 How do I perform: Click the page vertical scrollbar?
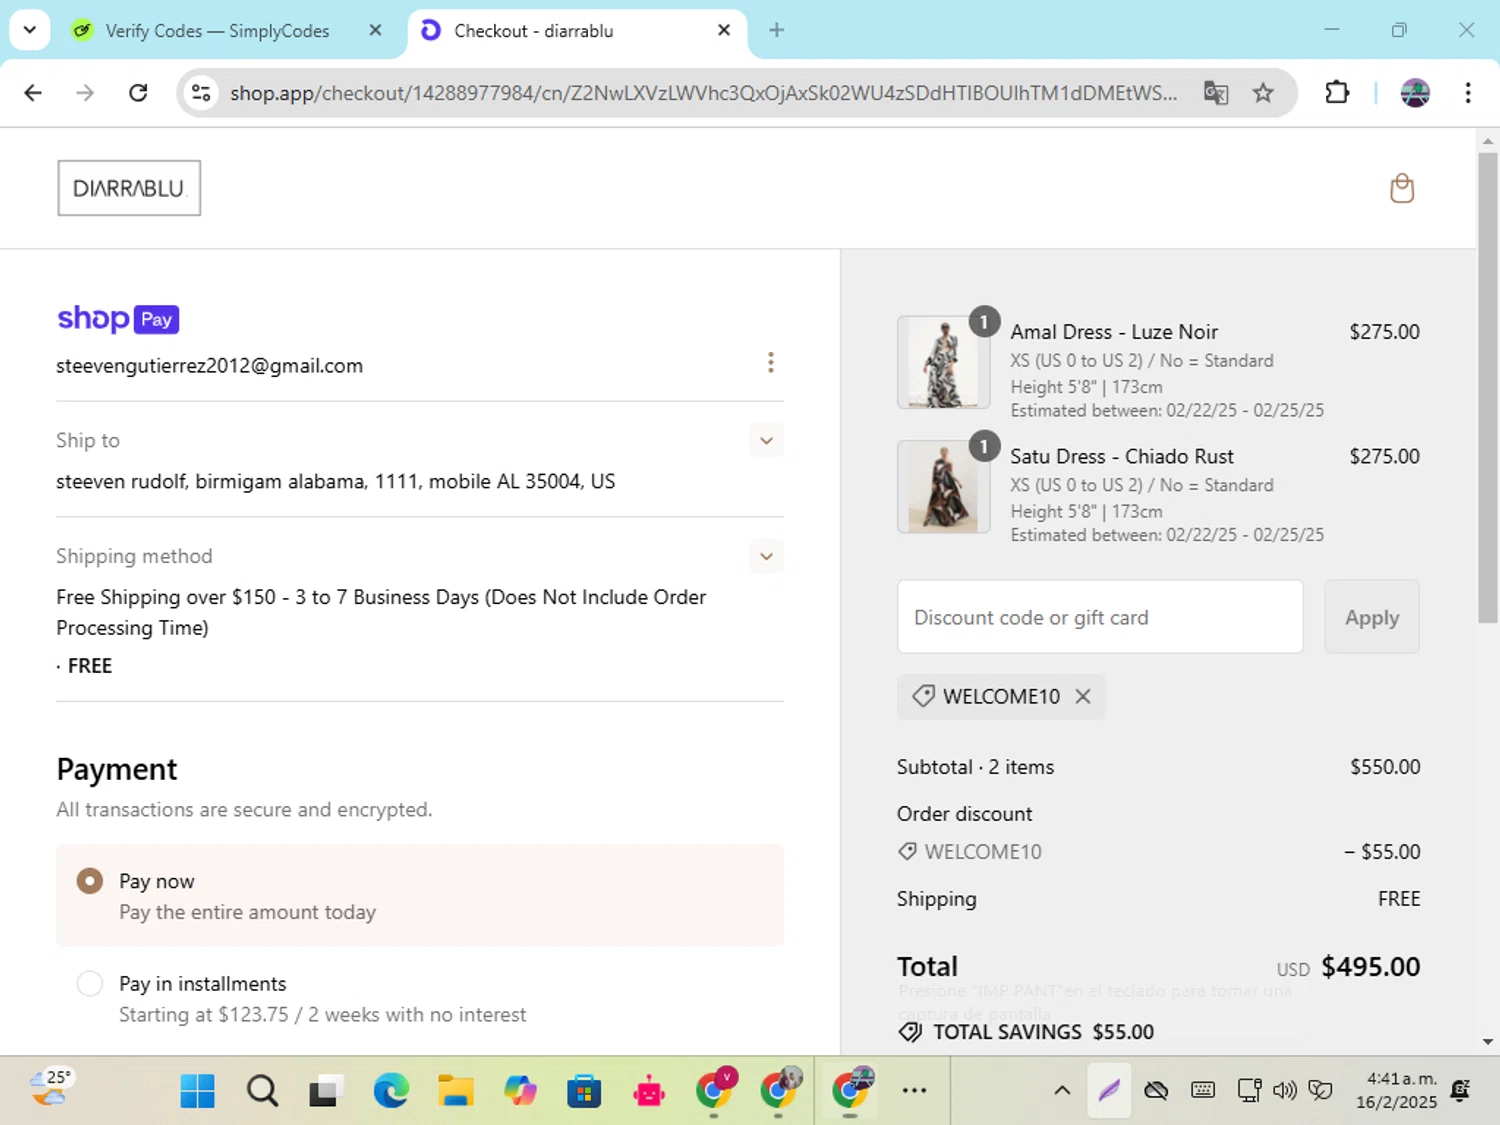pyautogui.click(x=1487, y=387)
